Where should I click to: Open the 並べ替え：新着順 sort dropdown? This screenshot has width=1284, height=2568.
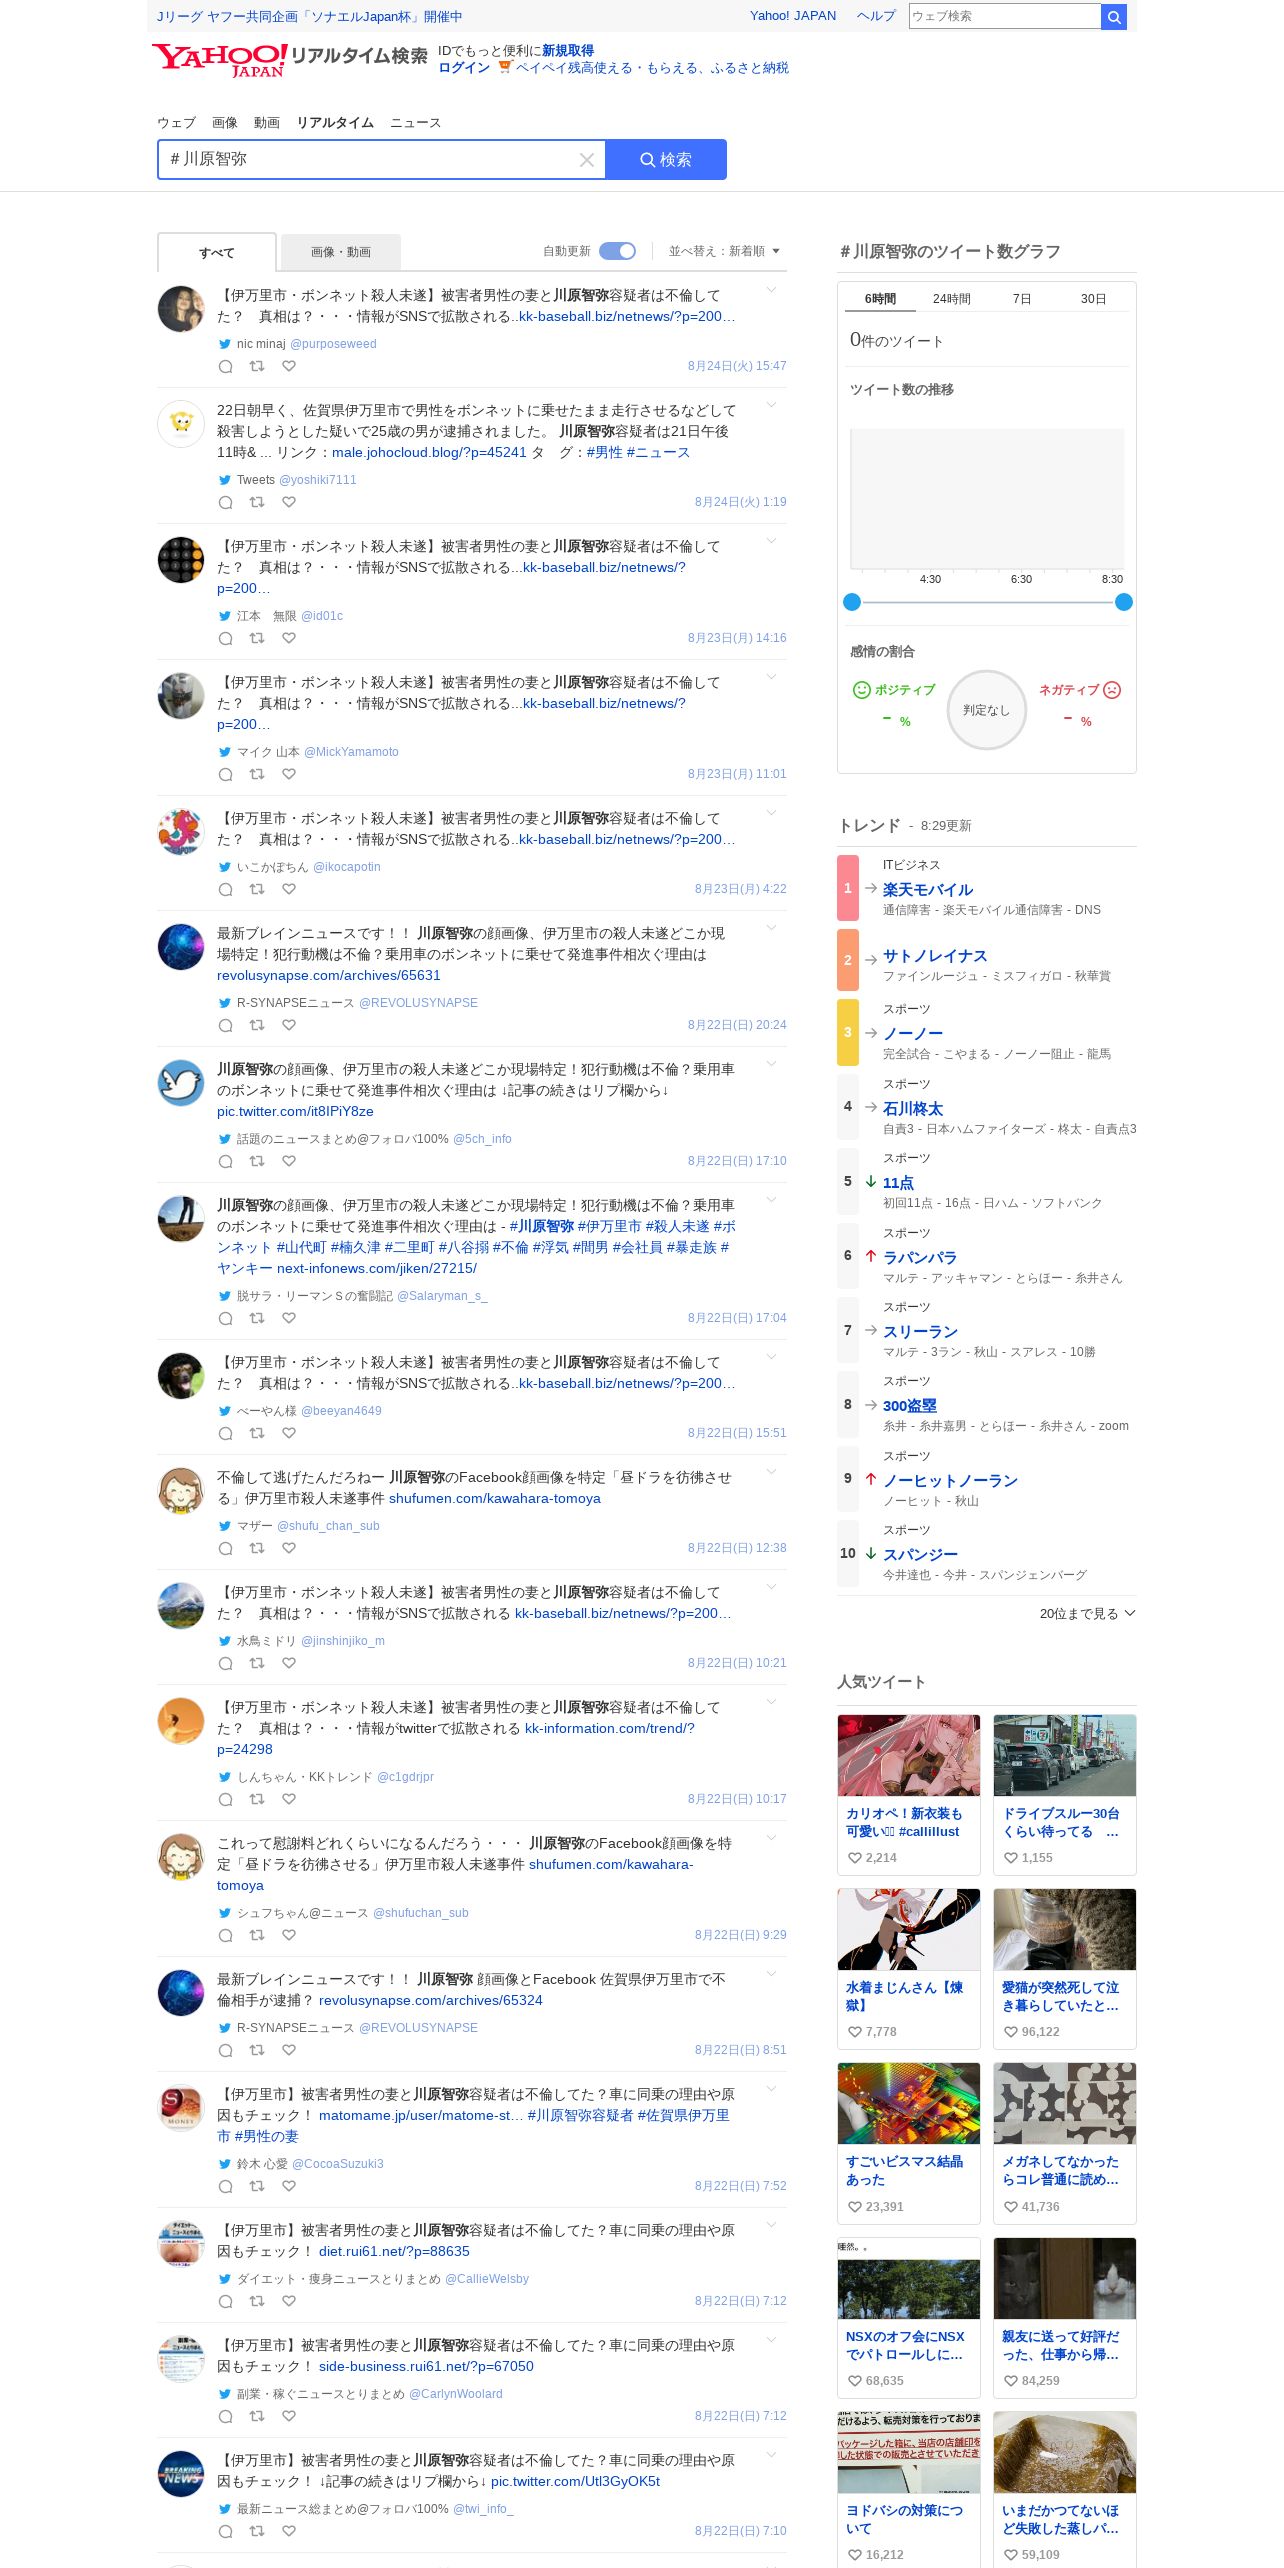point(724,251)
